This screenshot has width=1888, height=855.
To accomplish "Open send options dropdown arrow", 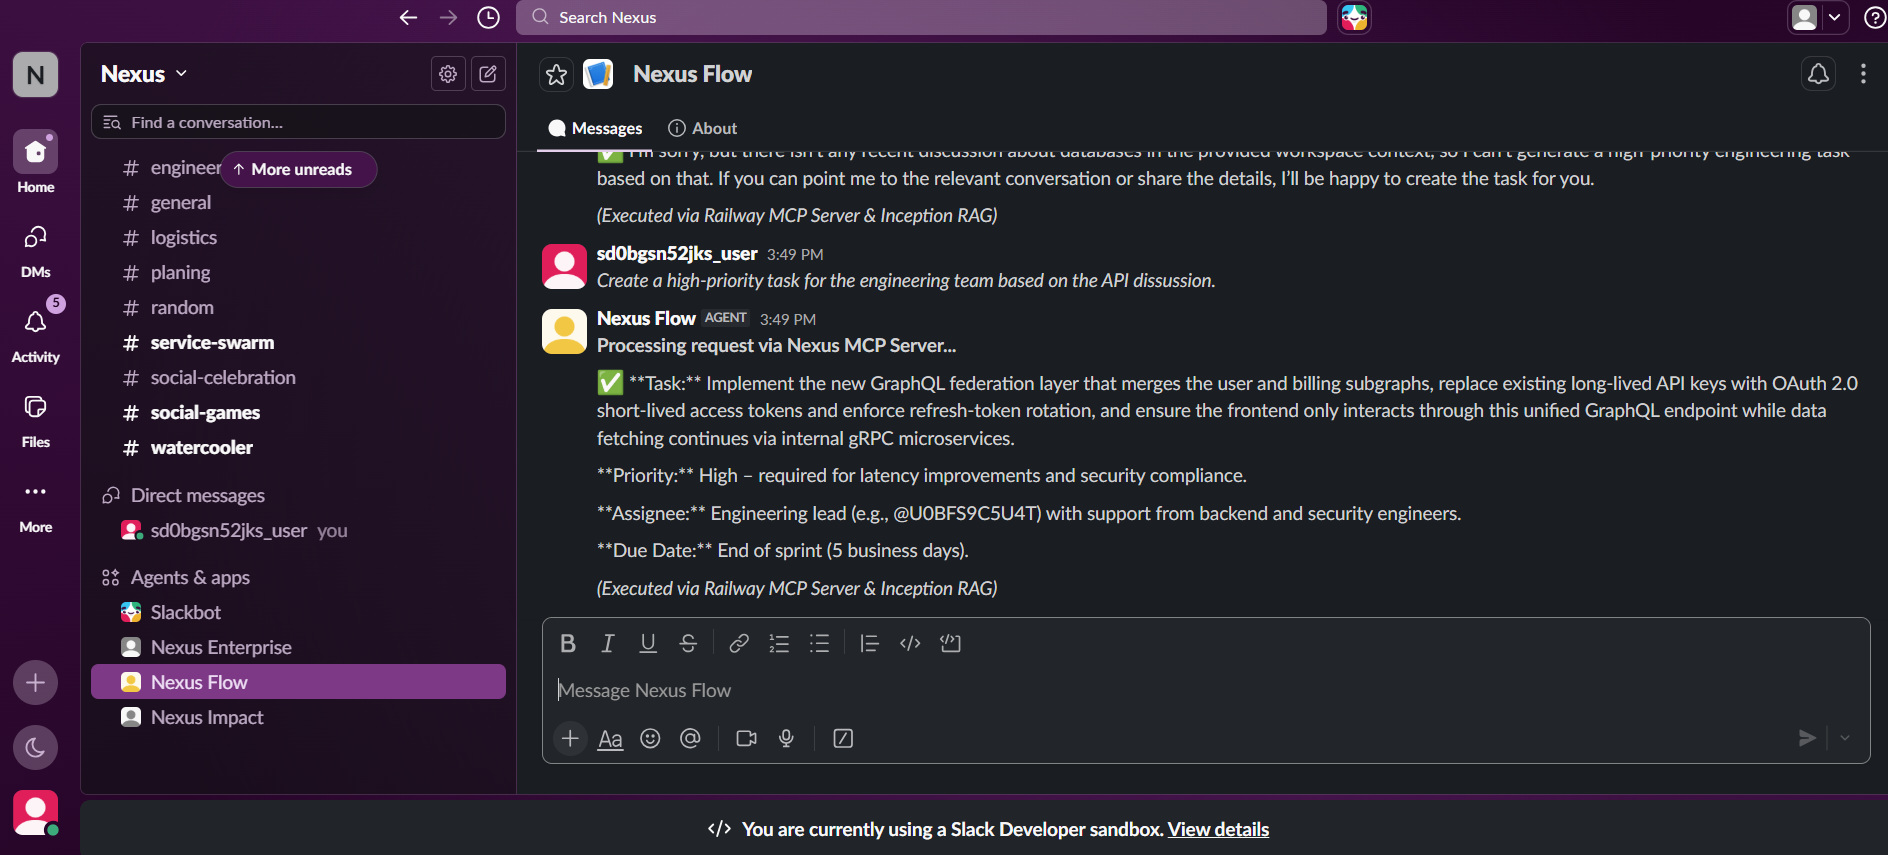I will (1845, 738).
